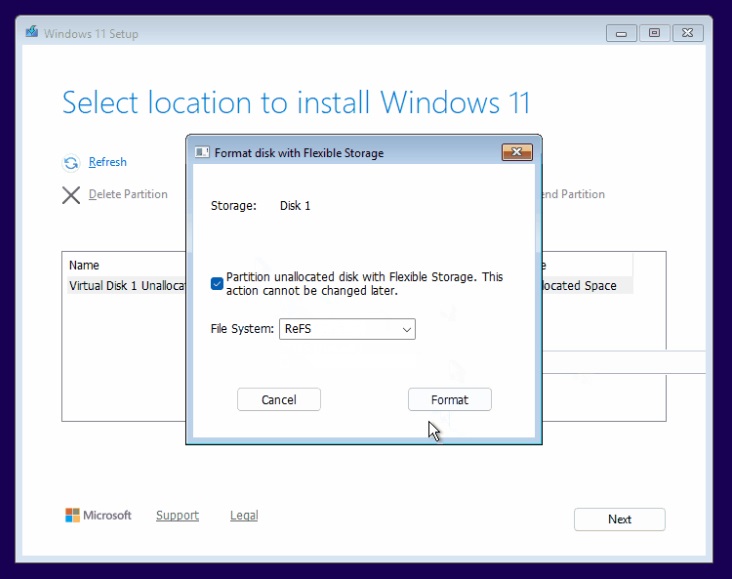
Task: Minimize the Windows 11 Setup window
Action: click(x=621, y=33)
